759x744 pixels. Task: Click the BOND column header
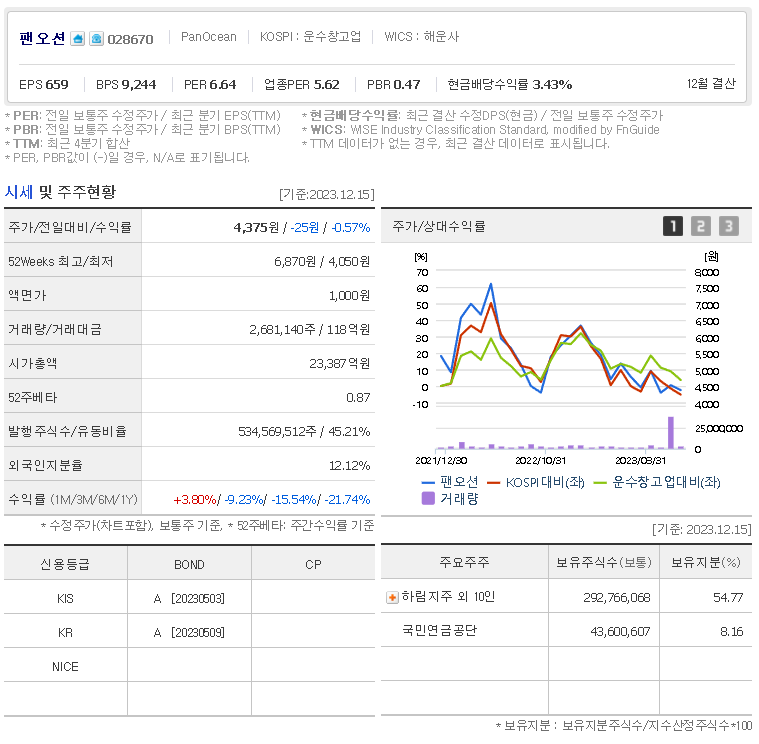[189, 564]
